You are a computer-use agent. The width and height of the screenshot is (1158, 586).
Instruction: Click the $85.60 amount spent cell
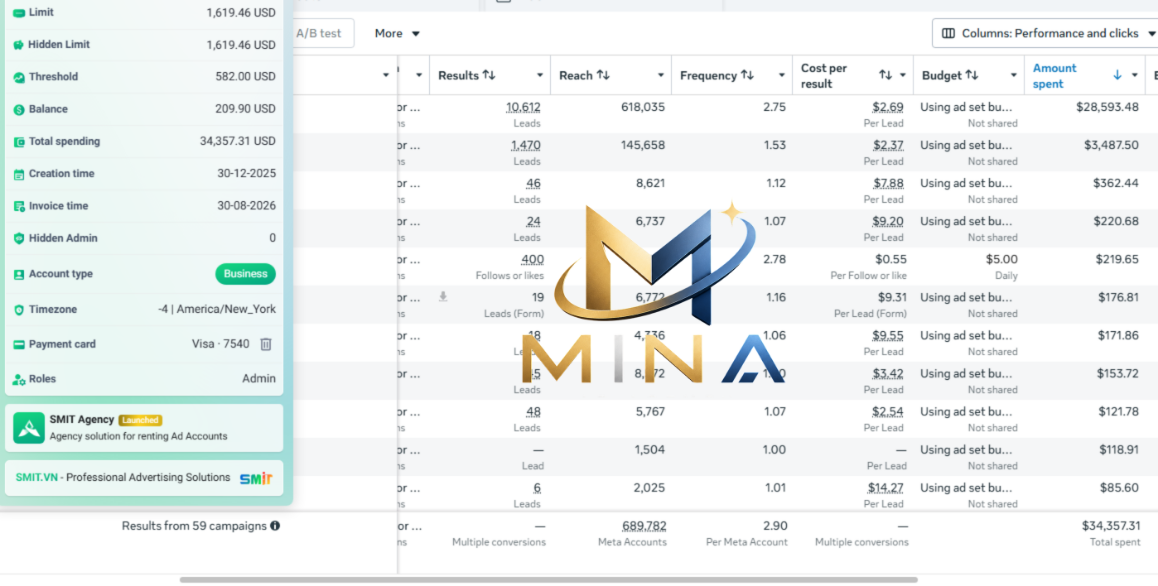coord(1119,488)
